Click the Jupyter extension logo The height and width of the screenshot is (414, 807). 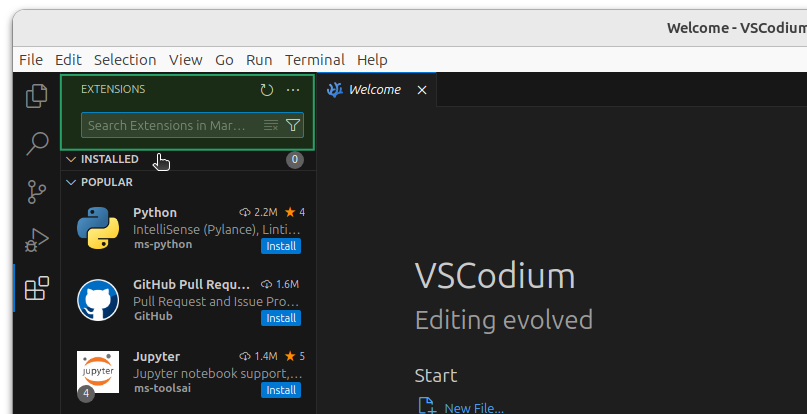pos(98,372)
